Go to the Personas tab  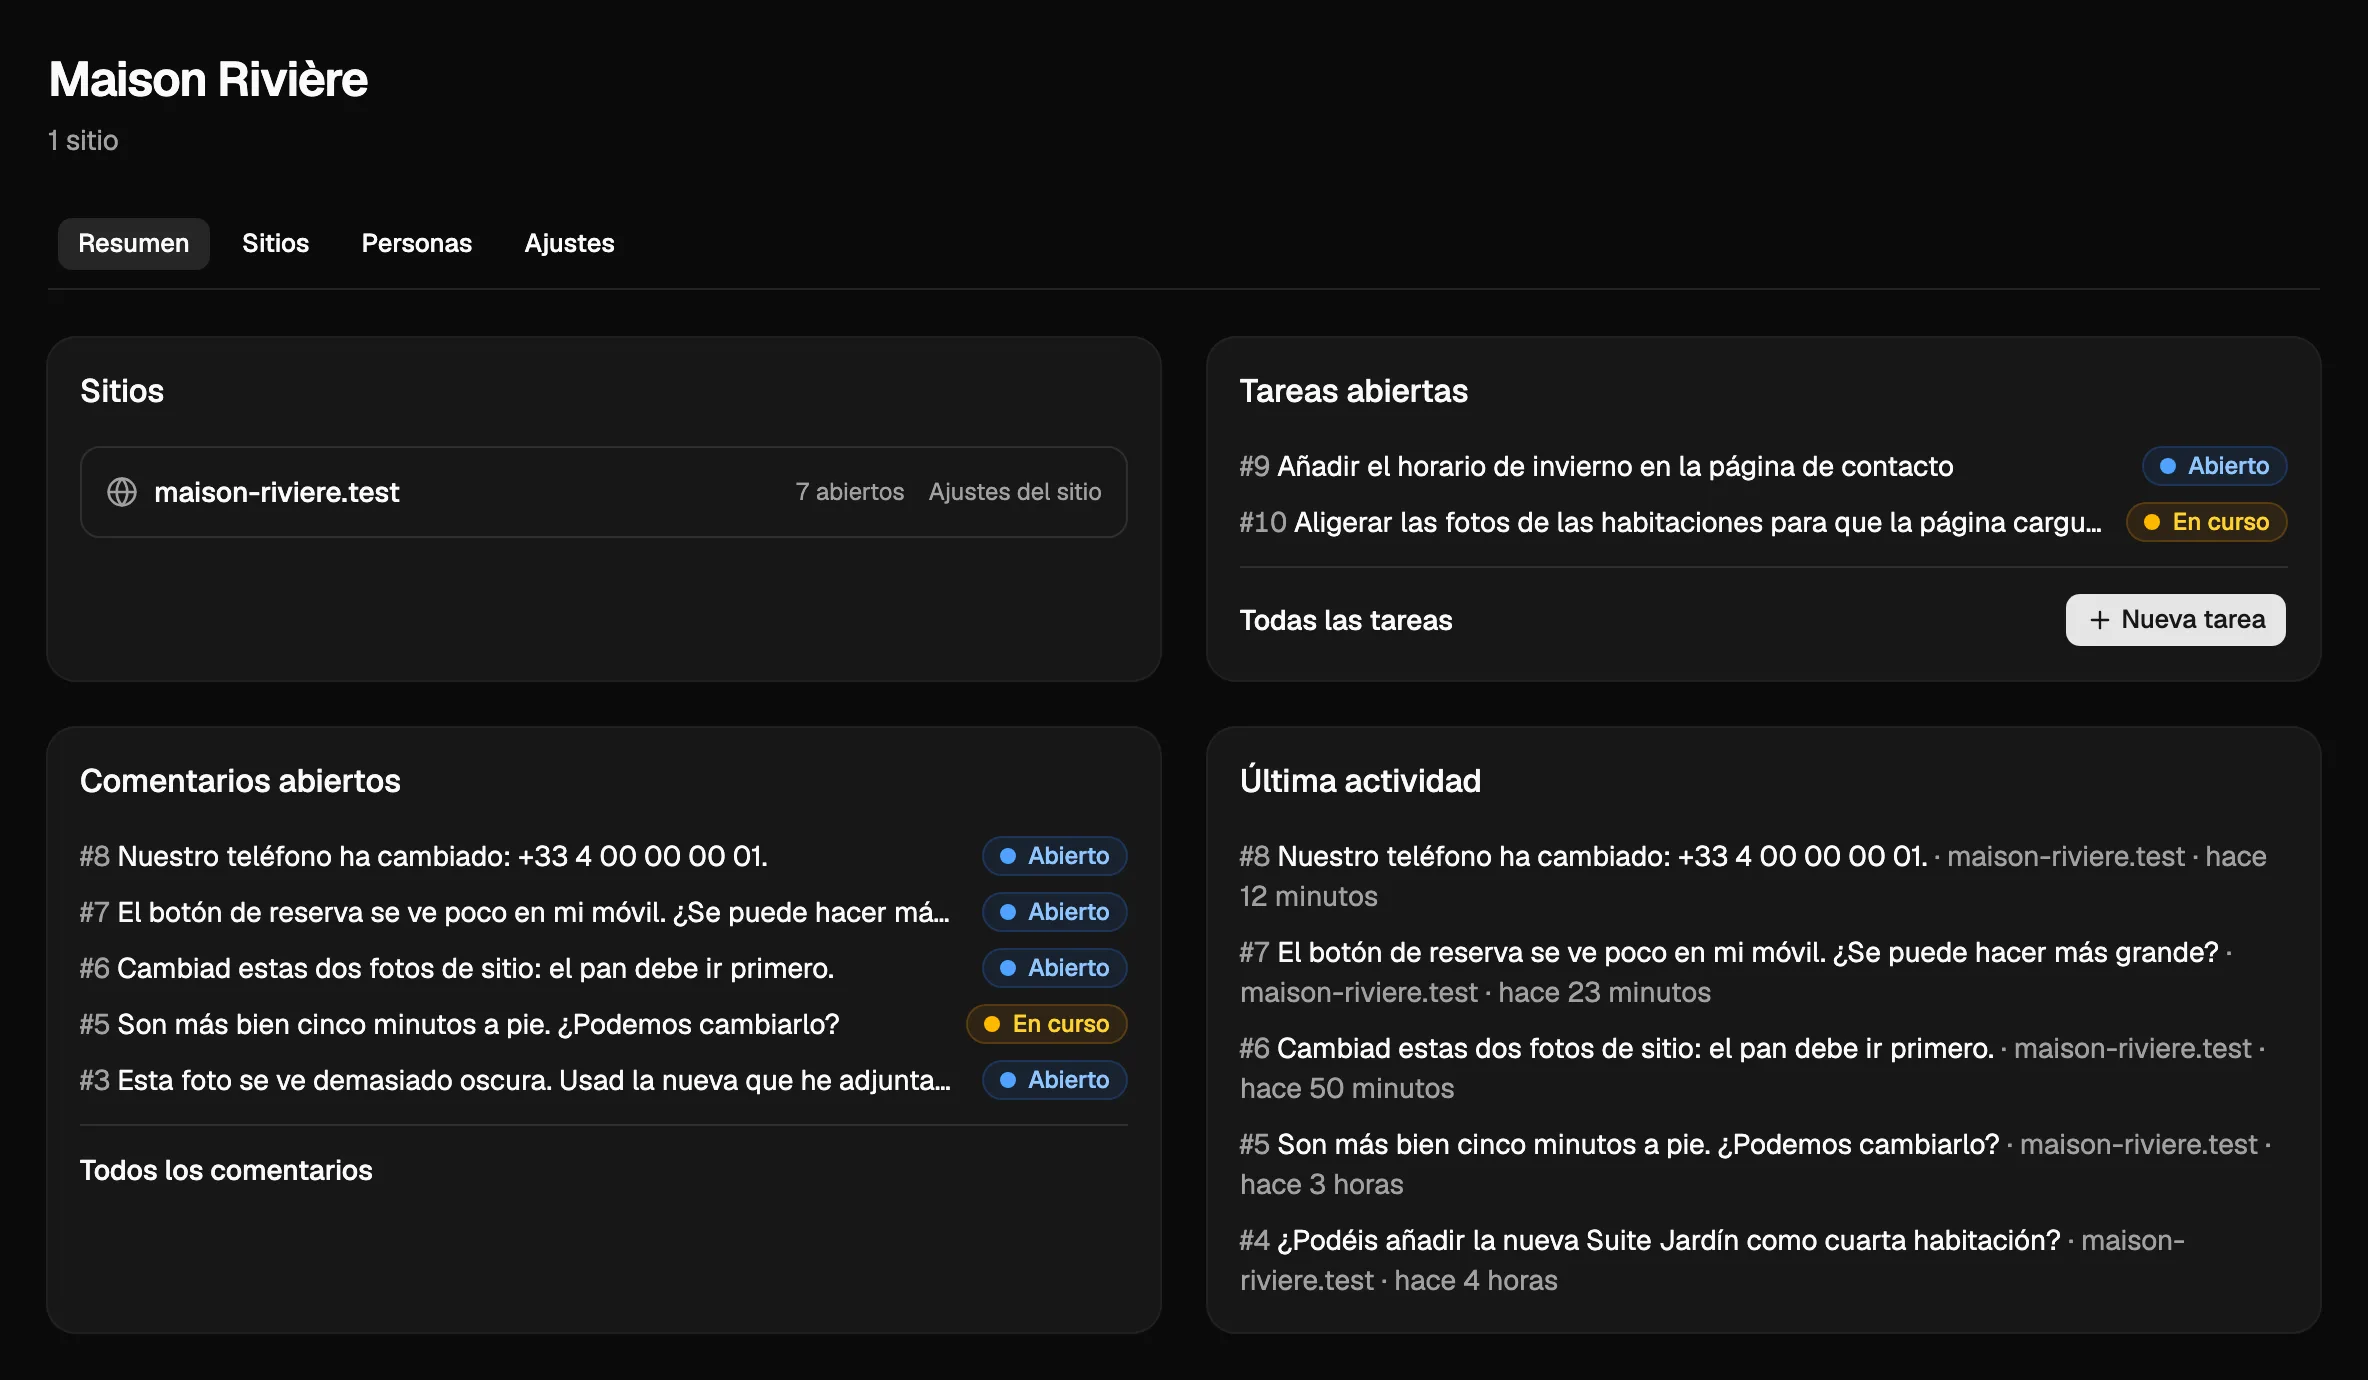click(416, 243)
